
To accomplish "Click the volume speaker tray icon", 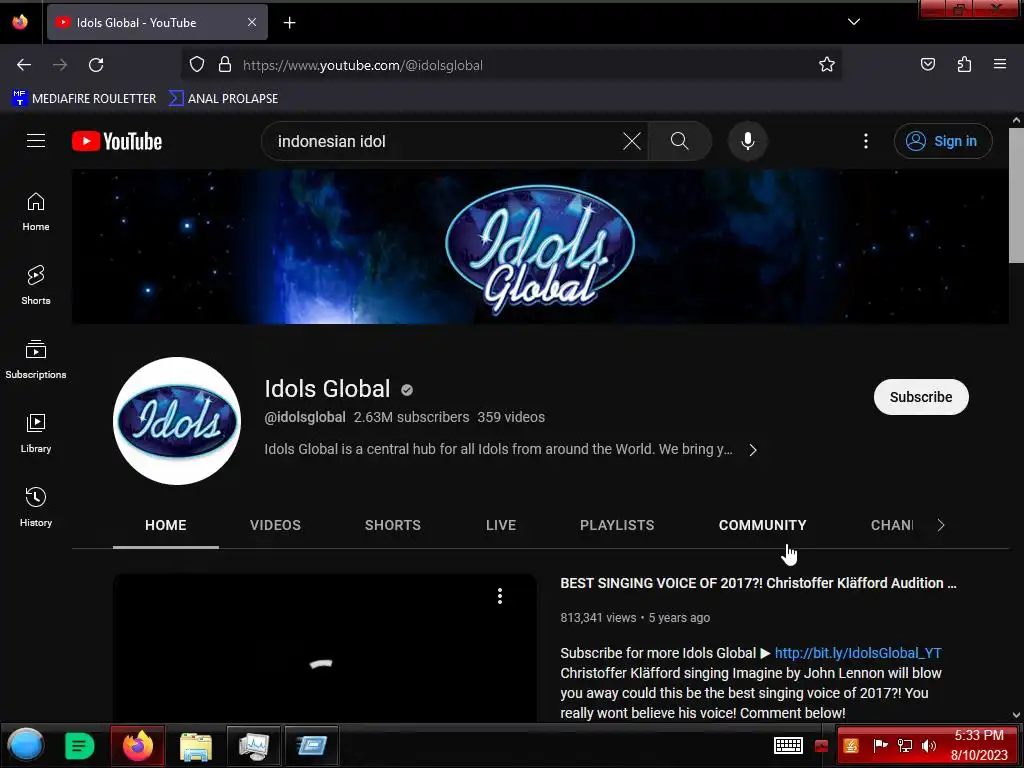I will point(929,746).
